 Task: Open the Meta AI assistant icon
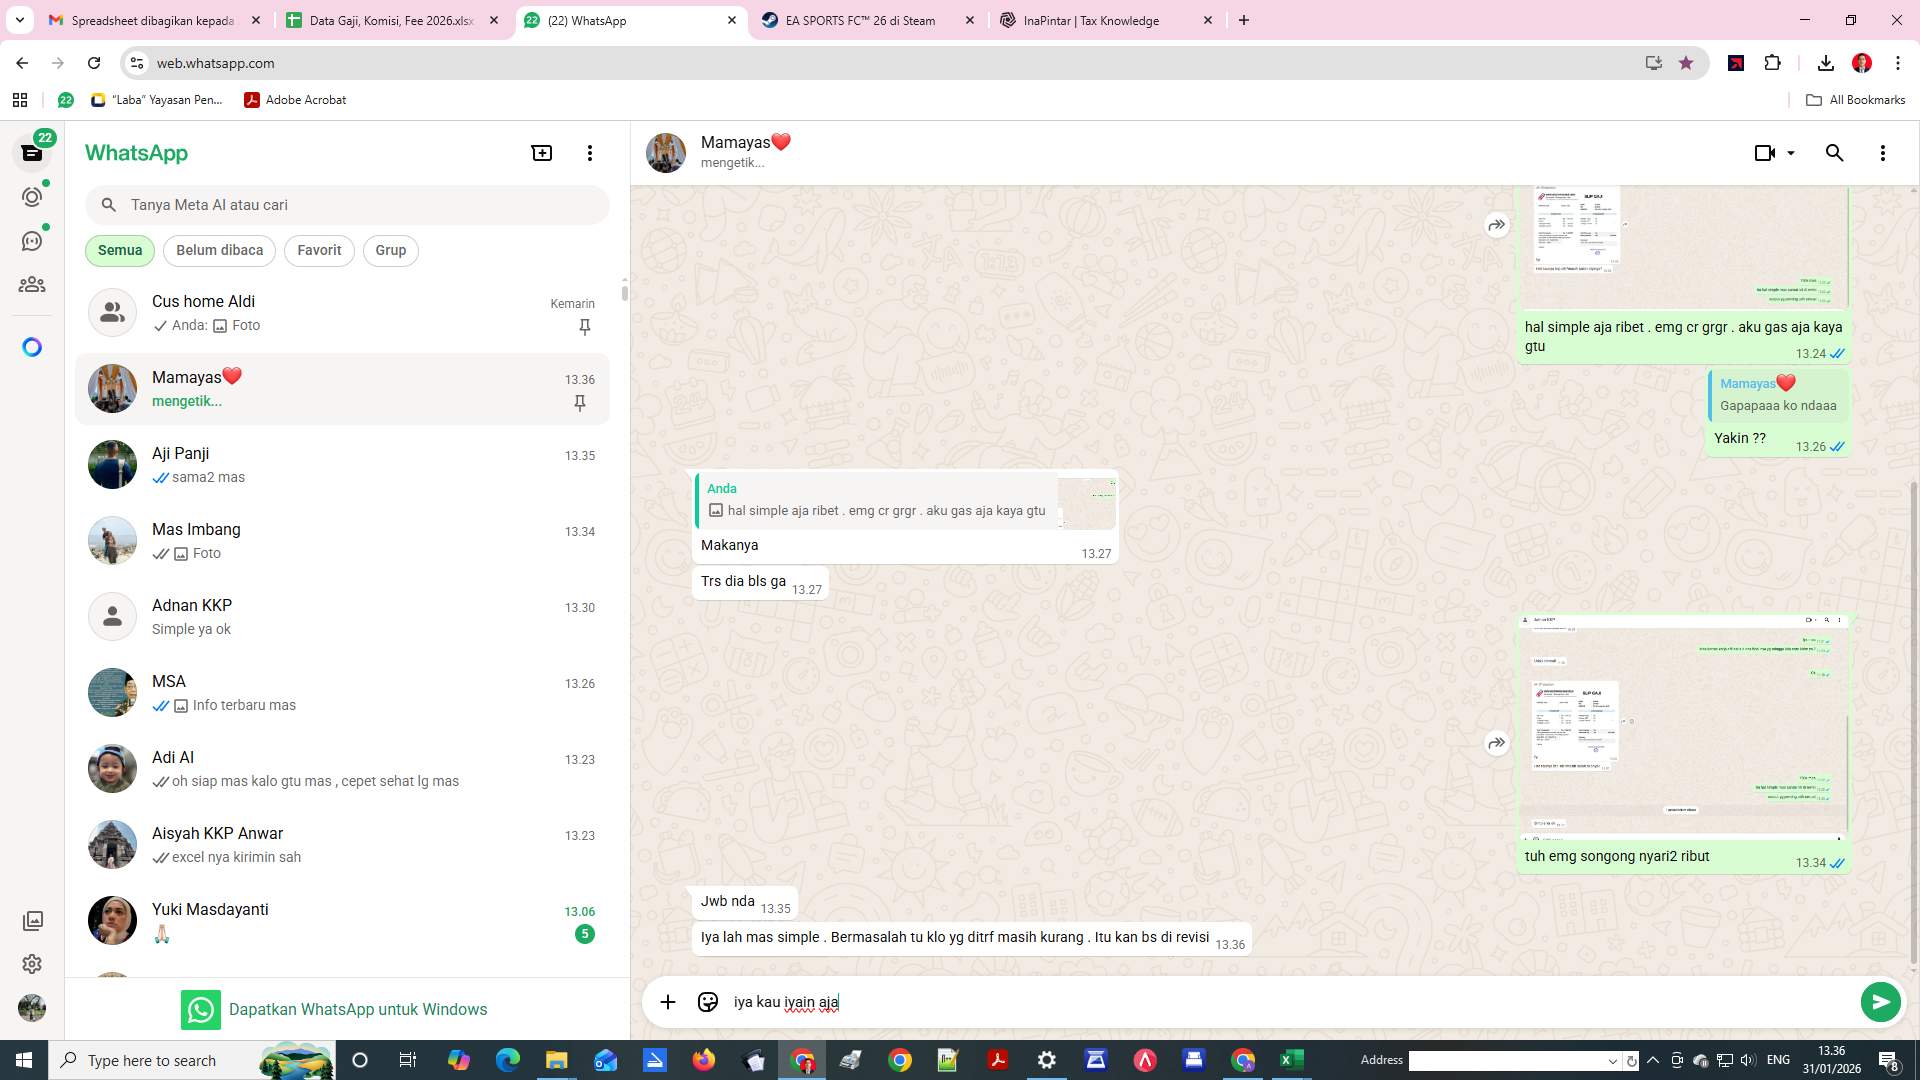[33, 346]
